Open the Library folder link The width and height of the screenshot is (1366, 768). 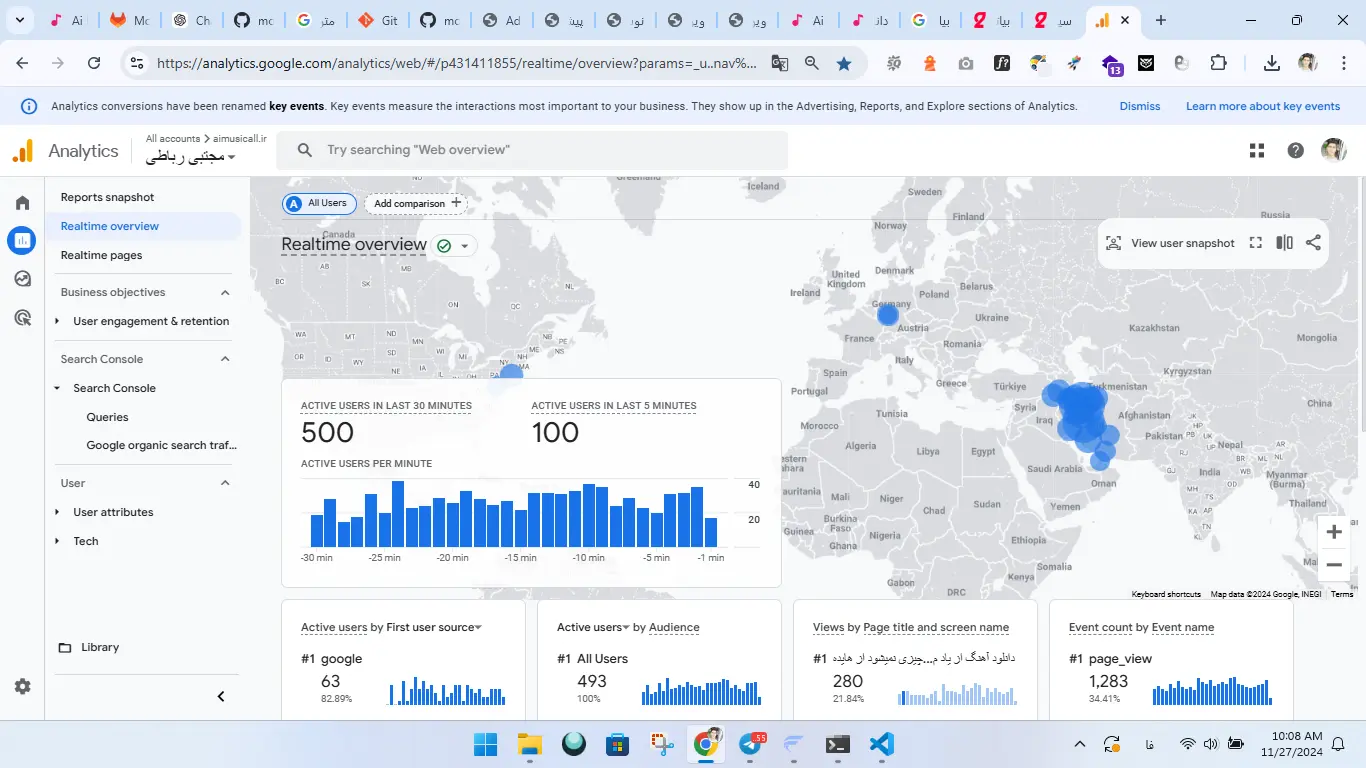click(89, 647)
